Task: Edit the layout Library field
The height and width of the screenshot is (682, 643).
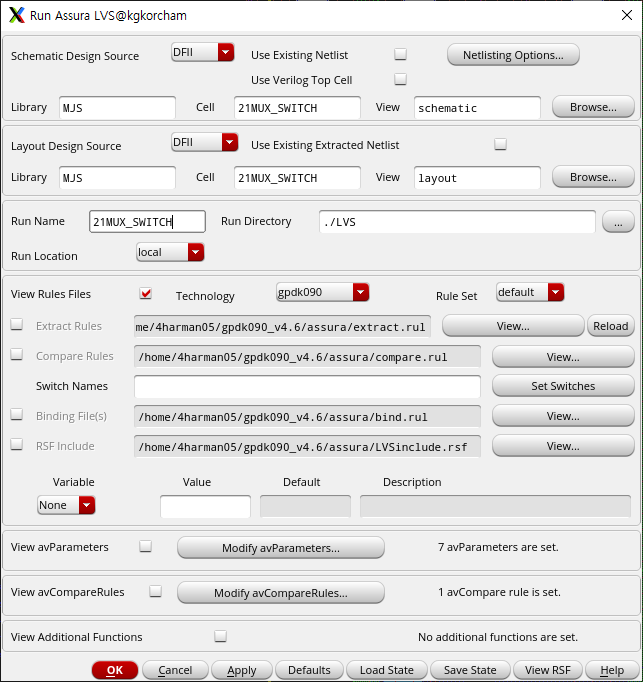Action: (x=117, y=177)
